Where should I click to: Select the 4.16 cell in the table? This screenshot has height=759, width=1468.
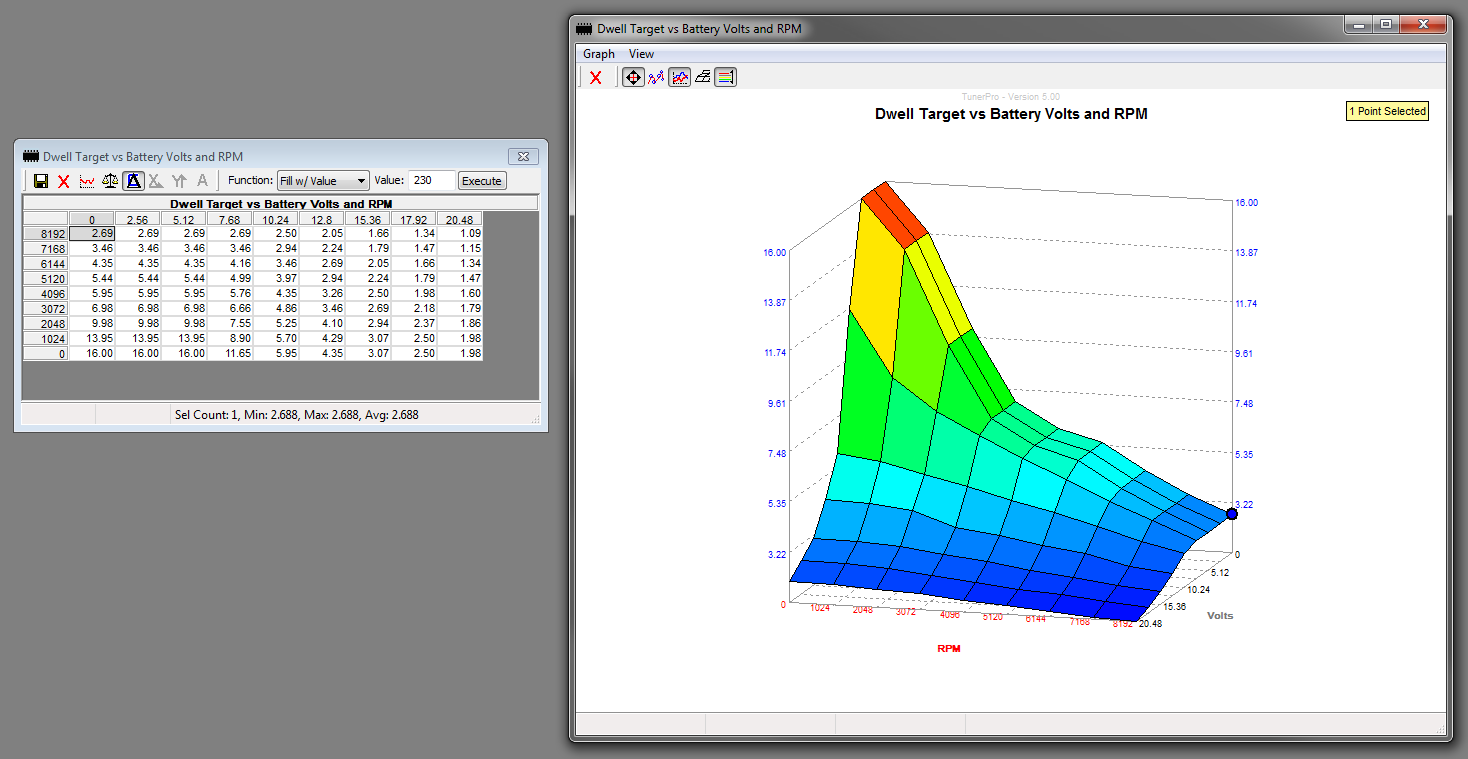pyautogui.click(x=229, y=263)
